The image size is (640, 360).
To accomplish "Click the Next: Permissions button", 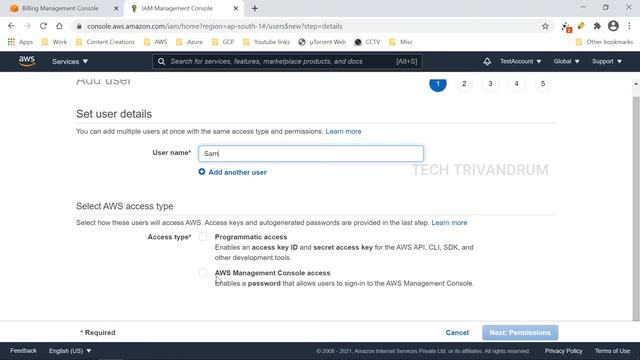I will pyautogui.click(x=520, y=333).
